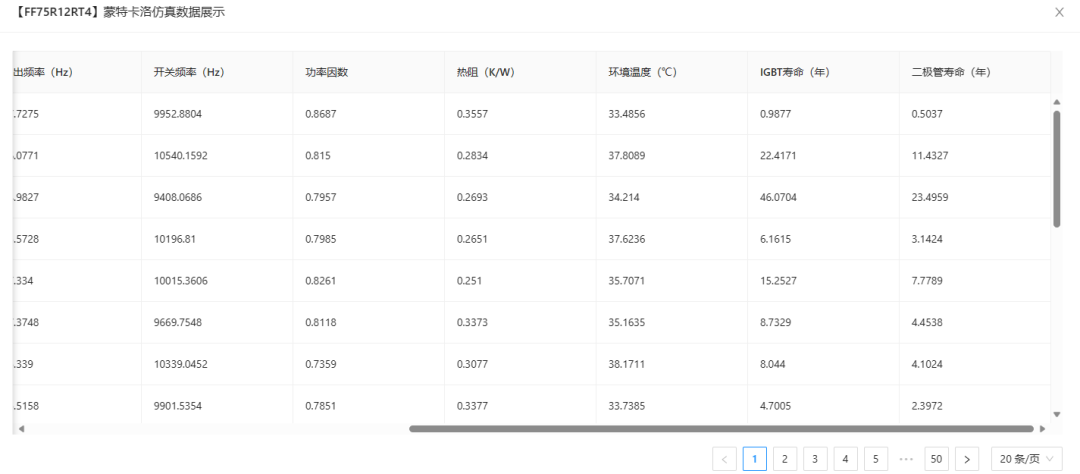Click the vertical scrollbar thumb
The height and width of the screenshot is (474, 1080).
[1057, 168]
